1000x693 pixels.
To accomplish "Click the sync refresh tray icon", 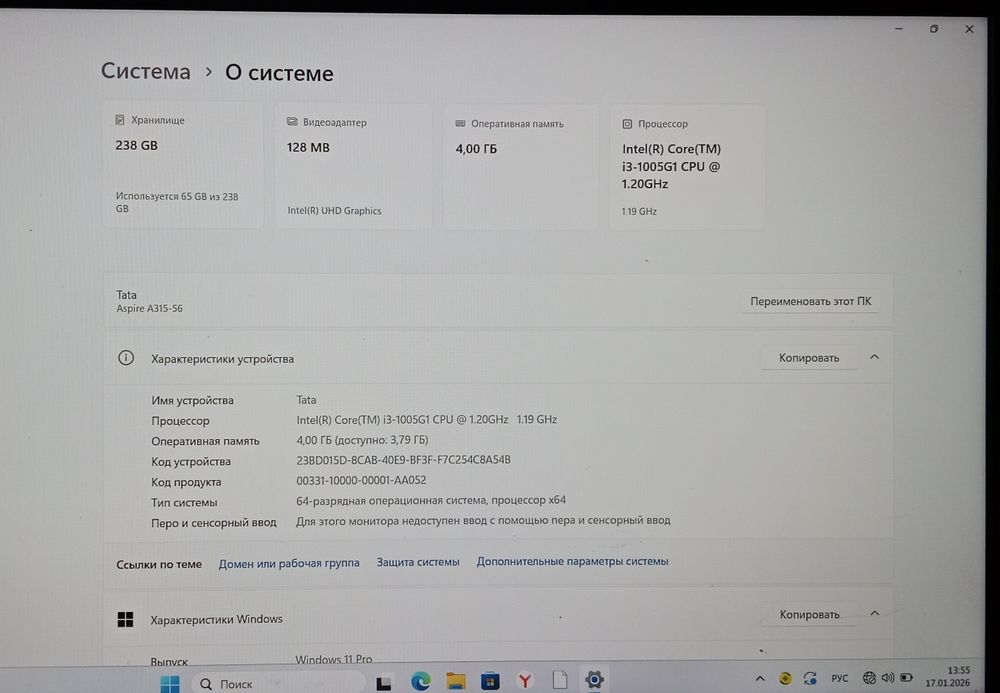I will point(810,678).
